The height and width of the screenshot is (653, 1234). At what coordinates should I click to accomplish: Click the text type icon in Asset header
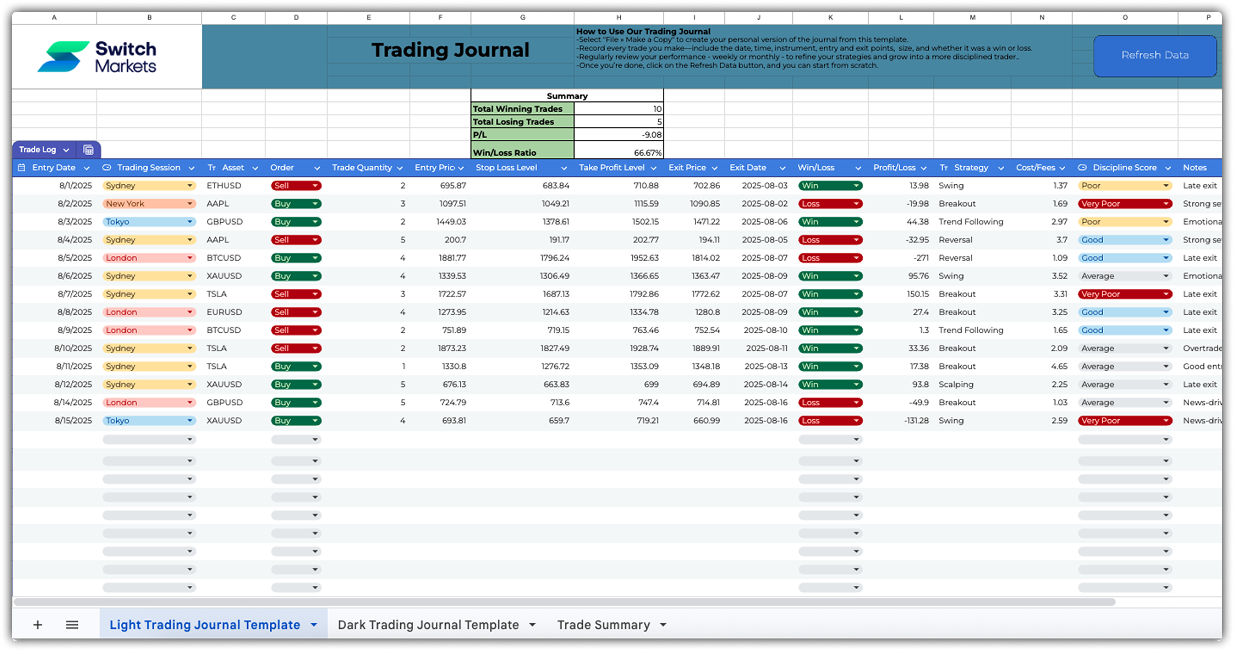[x=212, y=168]
